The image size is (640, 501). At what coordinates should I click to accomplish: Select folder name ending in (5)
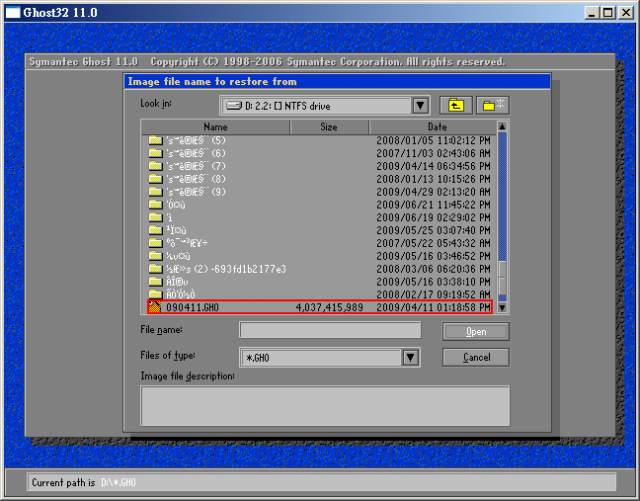coord(196,140)
